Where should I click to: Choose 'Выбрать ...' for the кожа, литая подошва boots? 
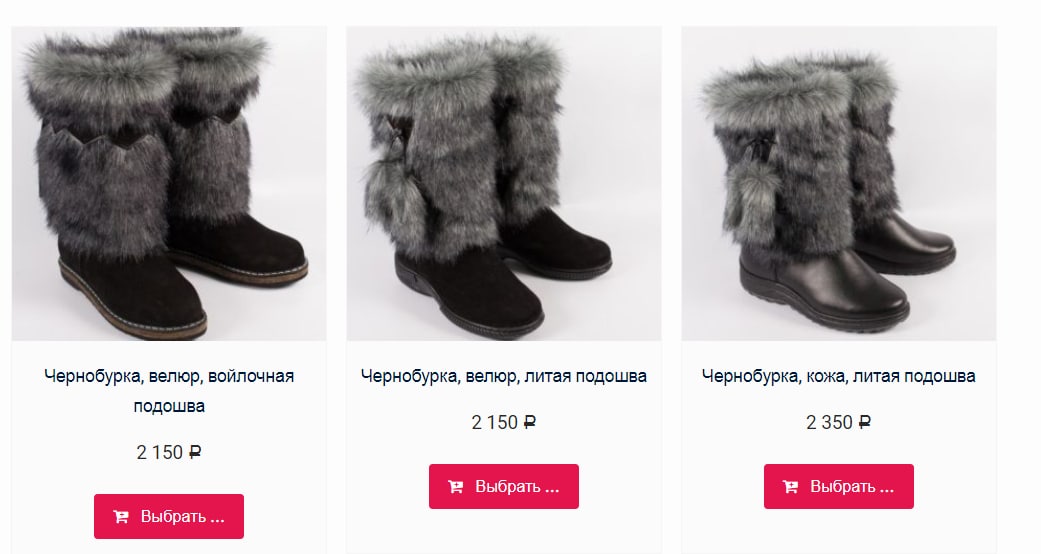pyautogui.click(x=839, y=486)
